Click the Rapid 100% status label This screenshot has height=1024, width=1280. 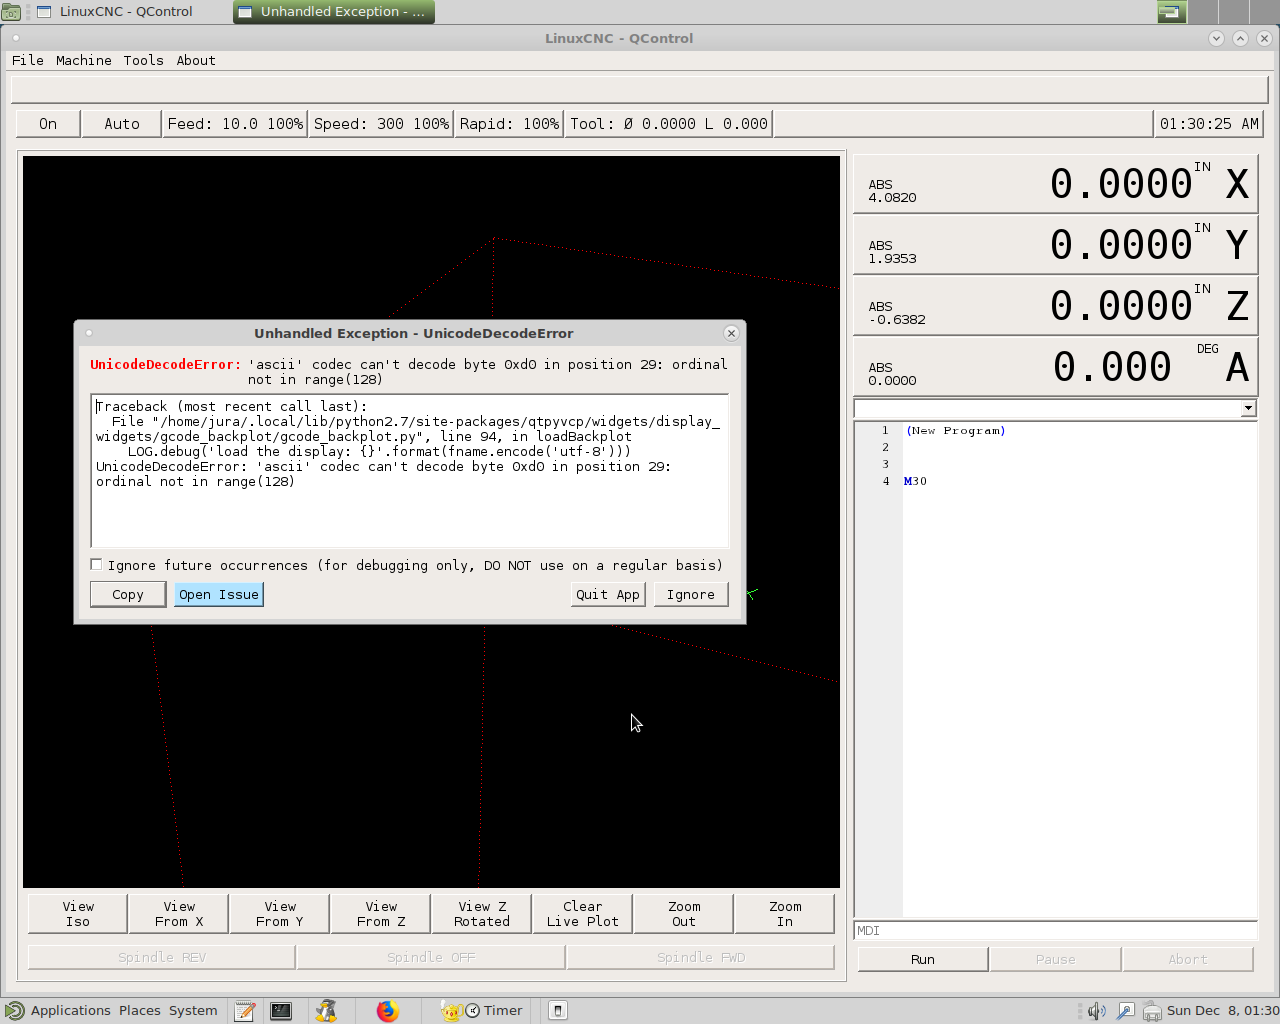[x=509, y=124]
